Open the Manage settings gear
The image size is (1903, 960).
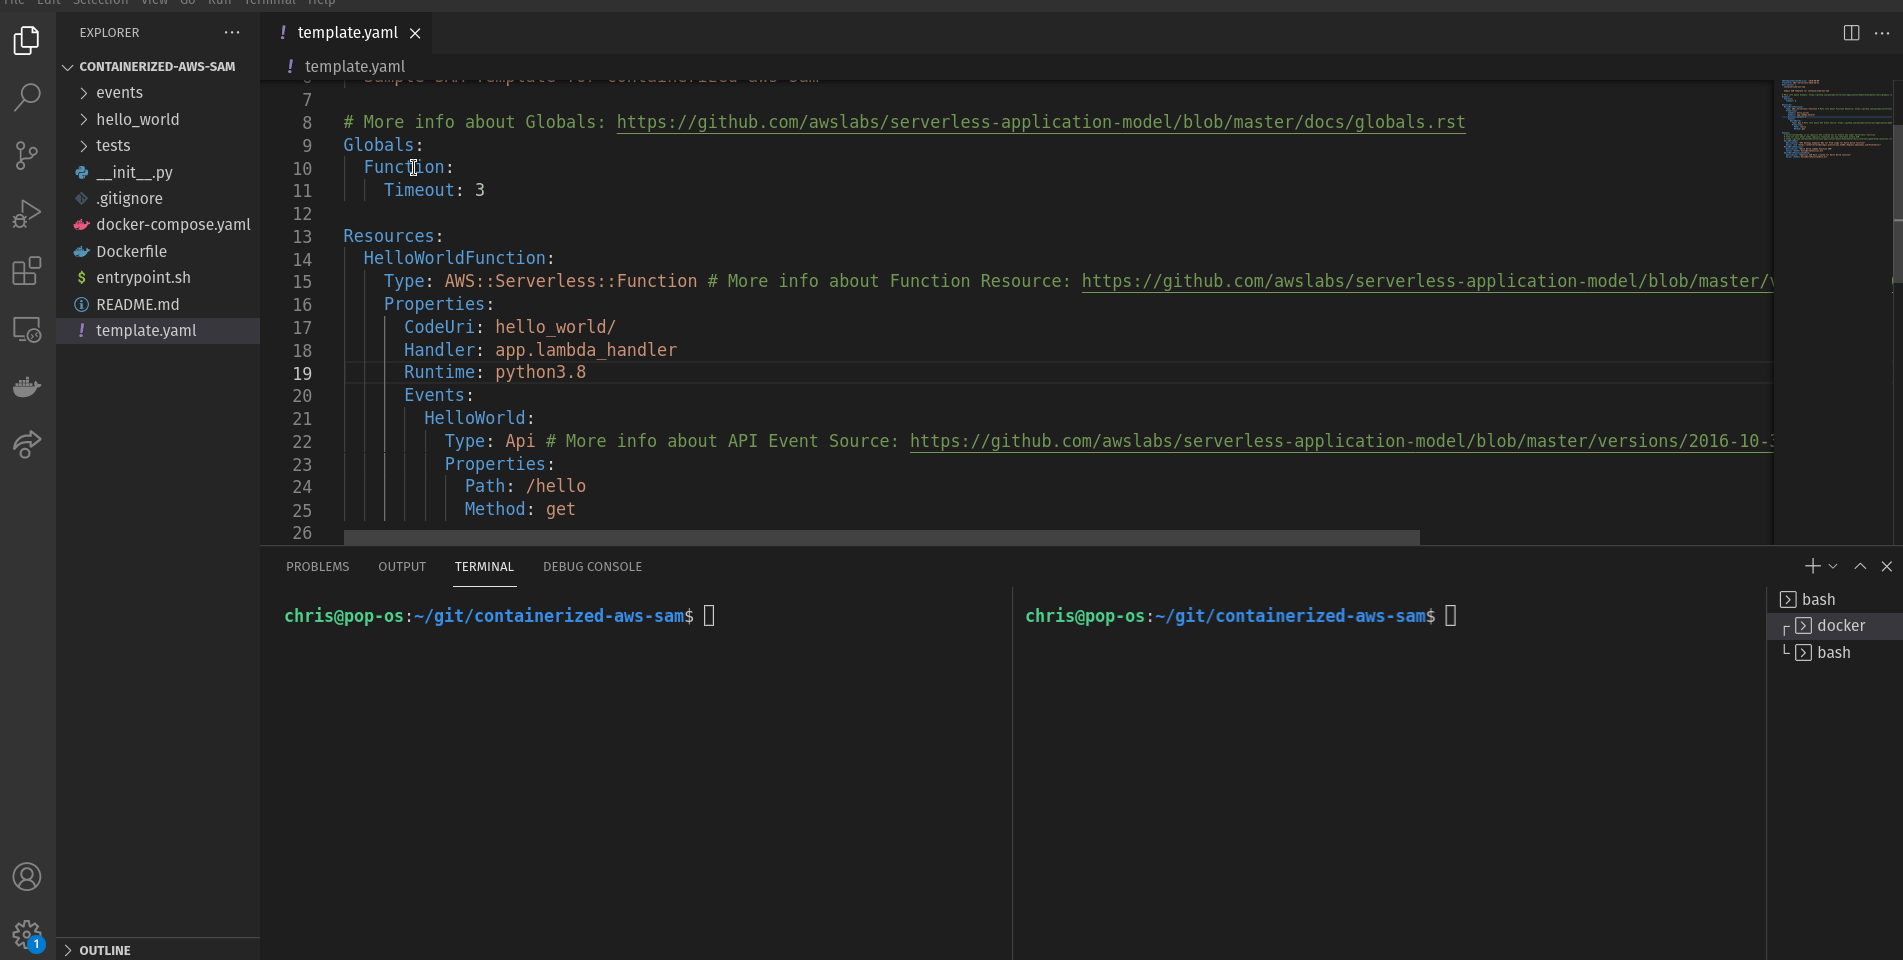point(27,935)
